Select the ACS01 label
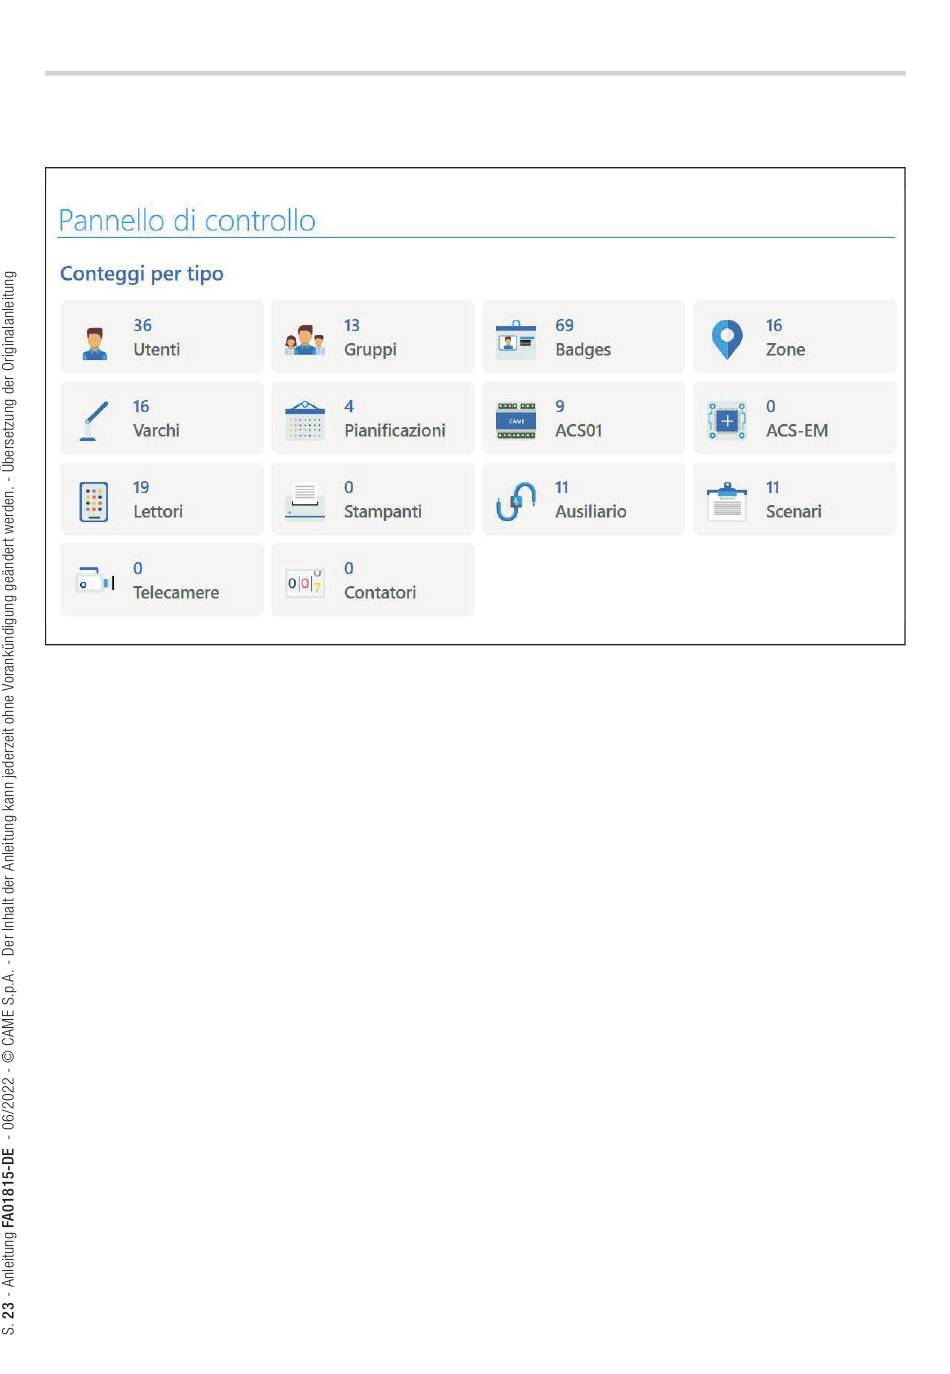The image size is (950, 1374). click(x=579, y=431)
